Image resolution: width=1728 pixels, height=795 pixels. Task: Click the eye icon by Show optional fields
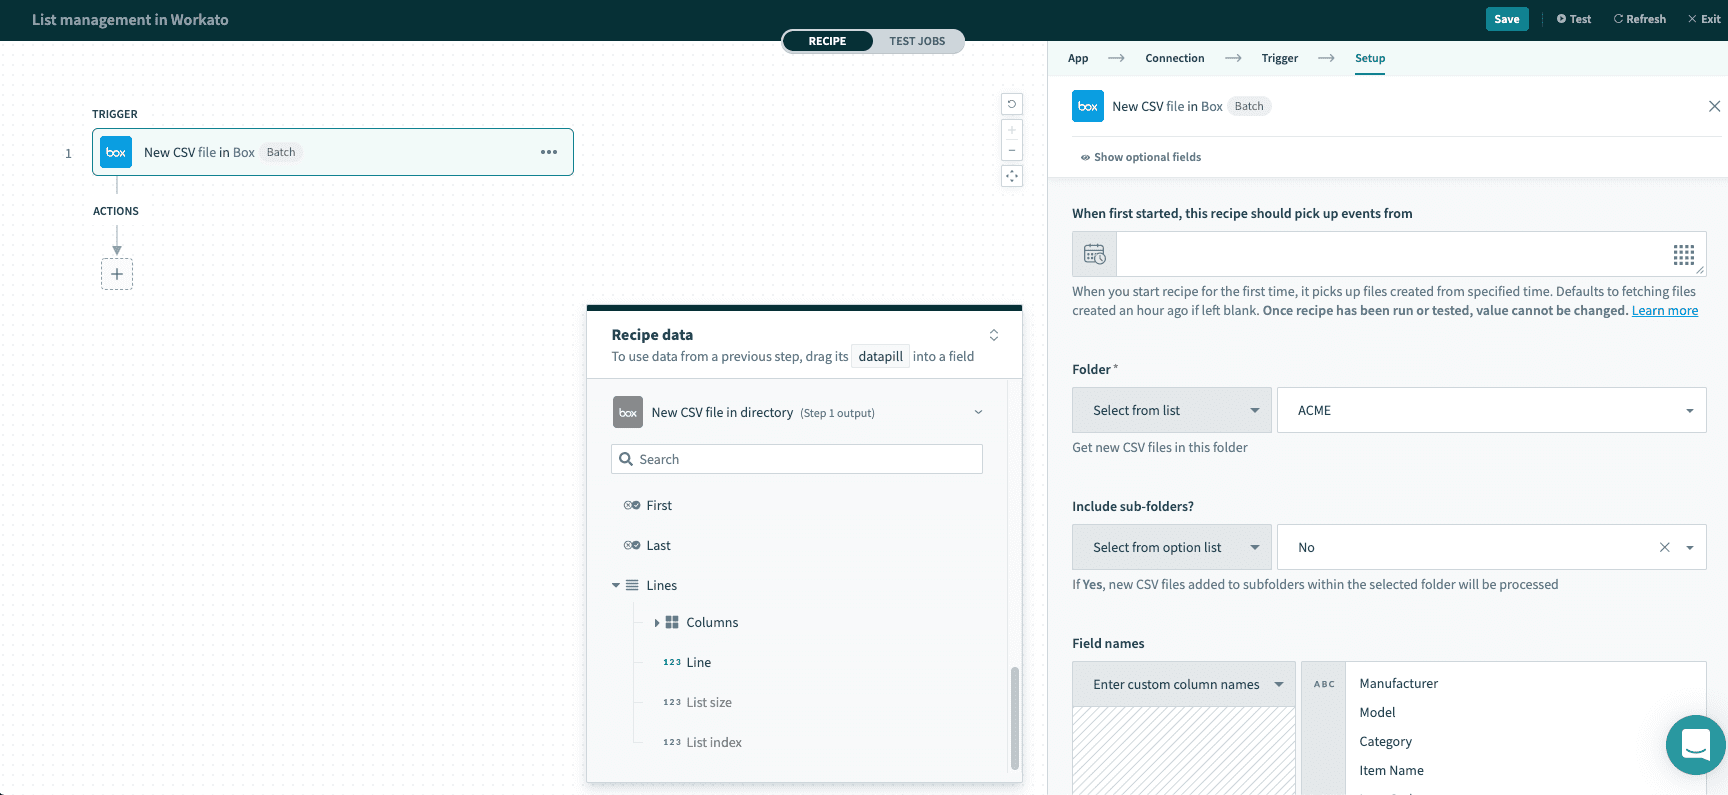1085,157
